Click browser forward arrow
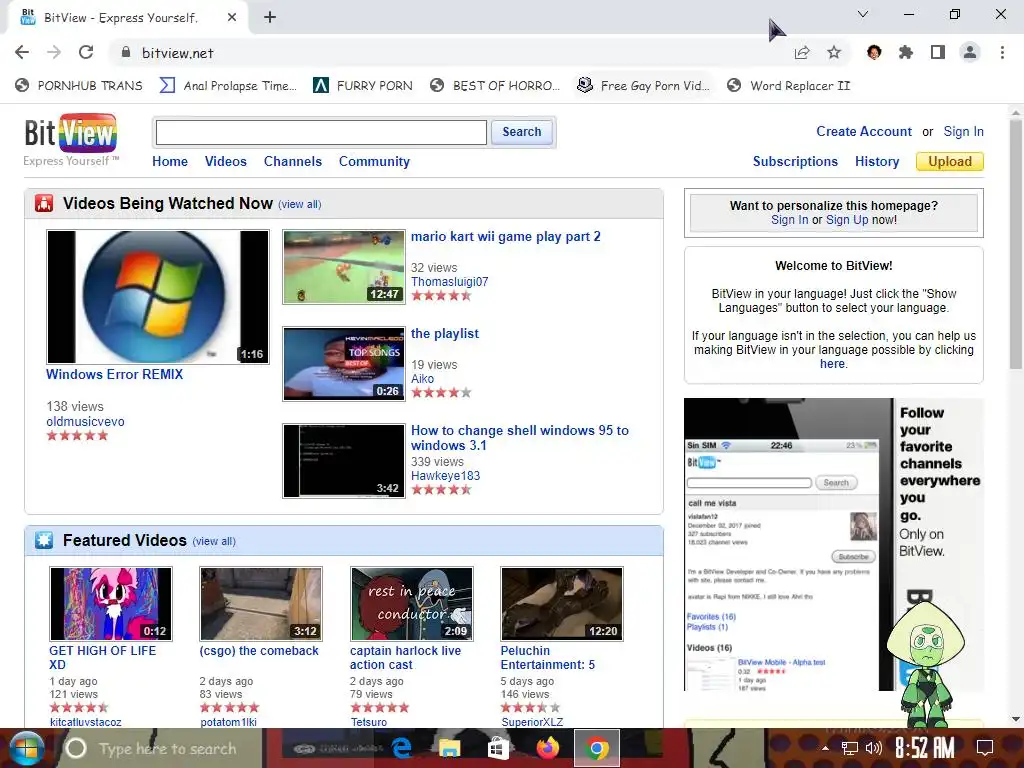Image resolution: width=1024 pixels, height=768 pixels. 54,52
